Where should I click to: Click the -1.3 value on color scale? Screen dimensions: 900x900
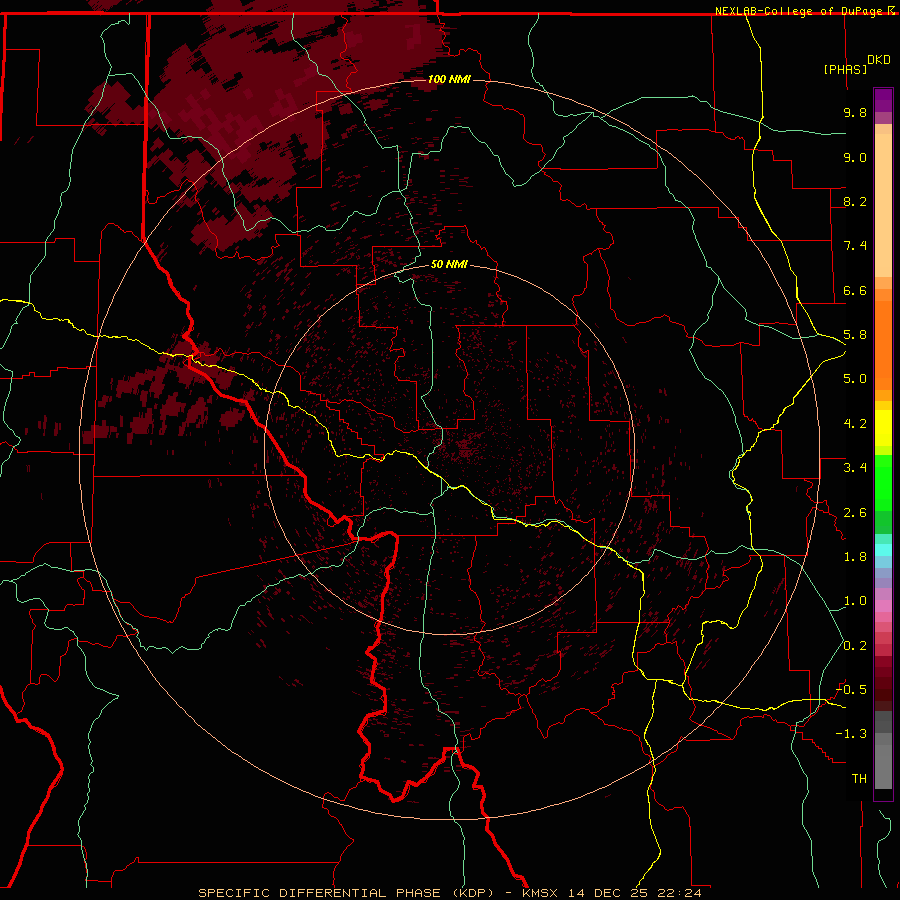pos(851,734)
